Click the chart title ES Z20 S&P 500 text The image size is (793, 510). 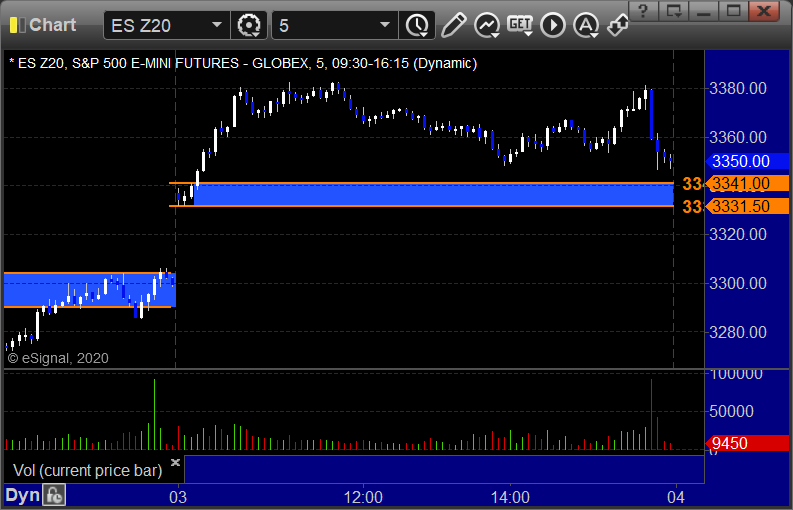(x=243, y=63)
